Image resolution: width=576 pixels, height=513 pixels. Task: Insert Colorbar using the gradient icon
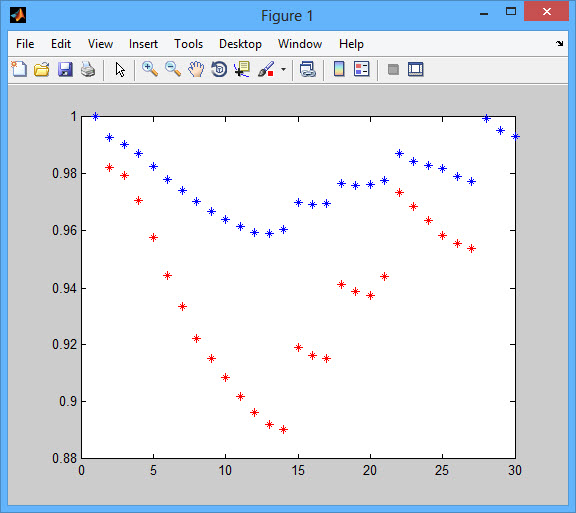tap(339, 69)
